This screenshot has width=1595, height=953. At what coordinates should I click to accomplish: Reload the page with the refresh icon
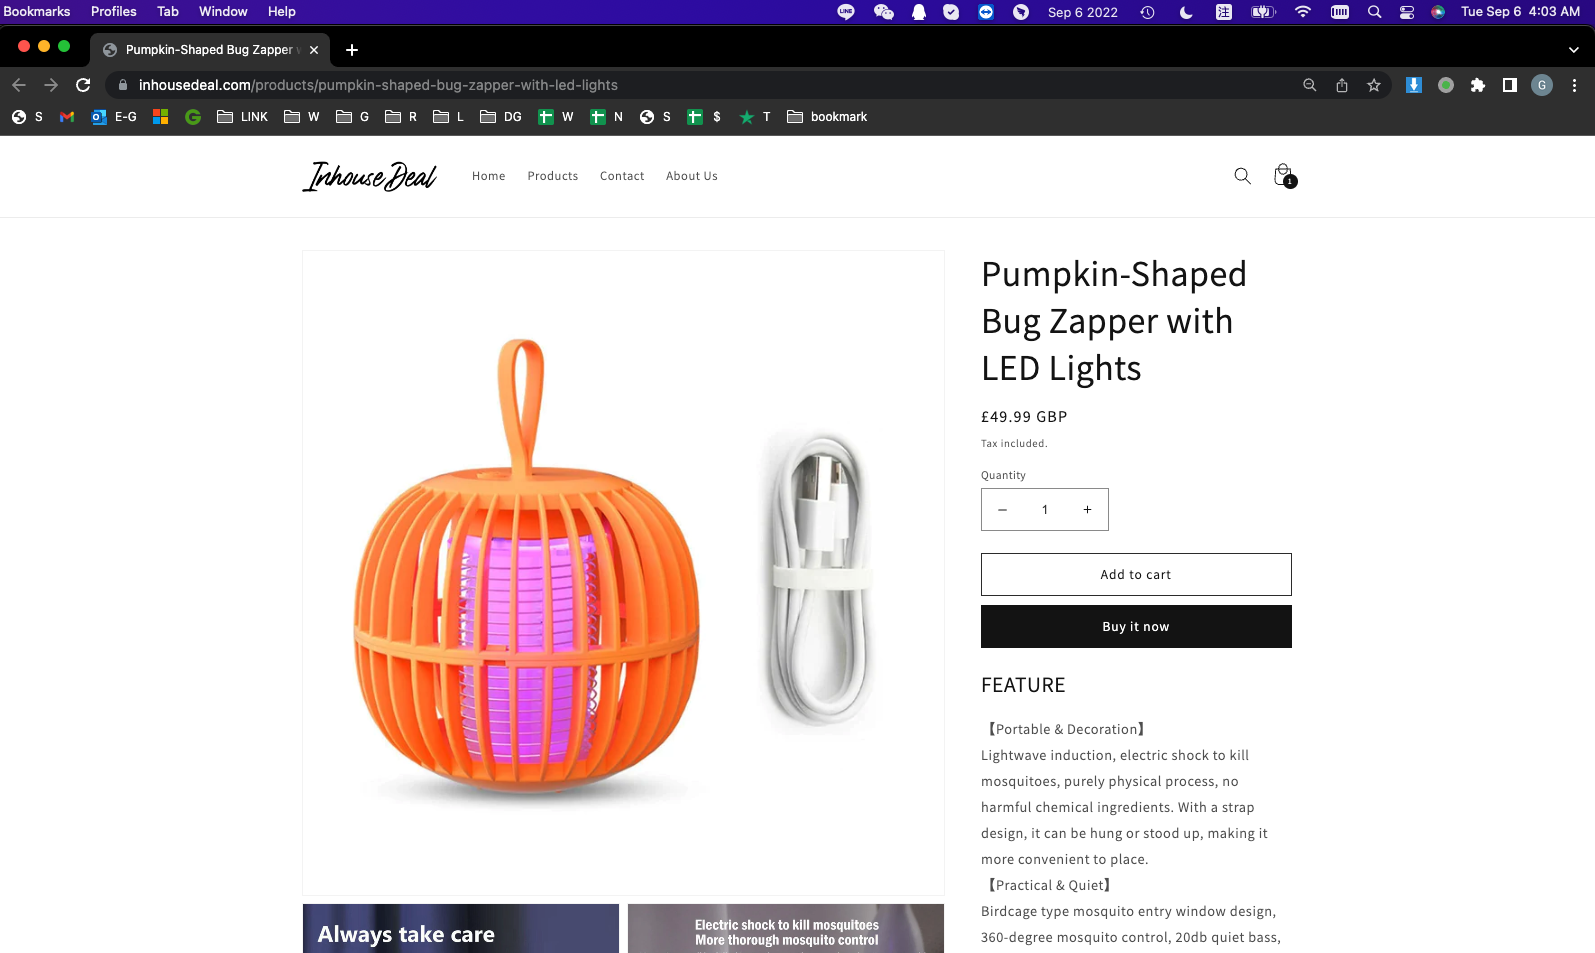(83, 85)
